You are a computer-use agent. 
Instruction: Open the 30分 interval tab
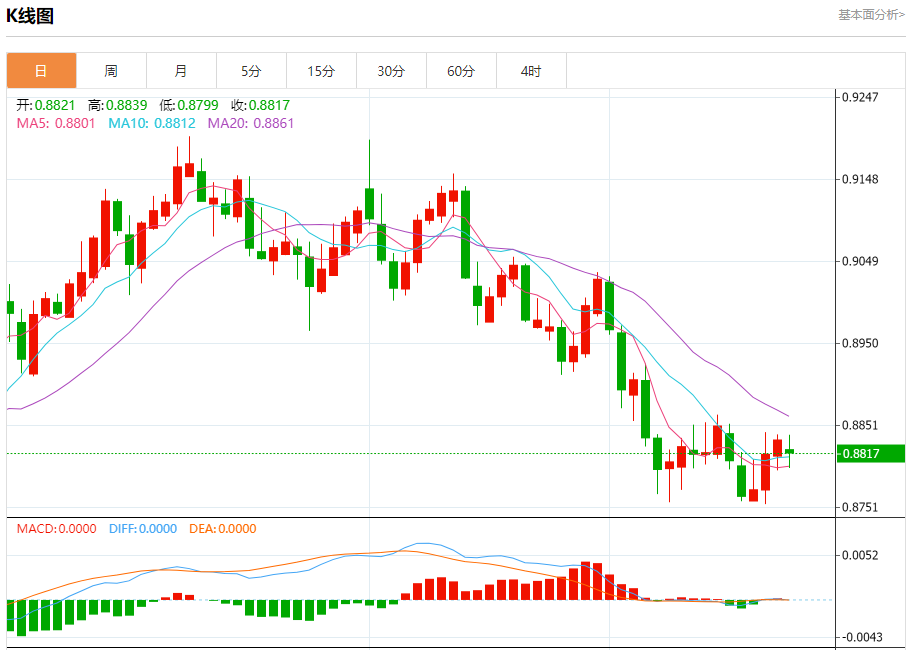[392, 71]
